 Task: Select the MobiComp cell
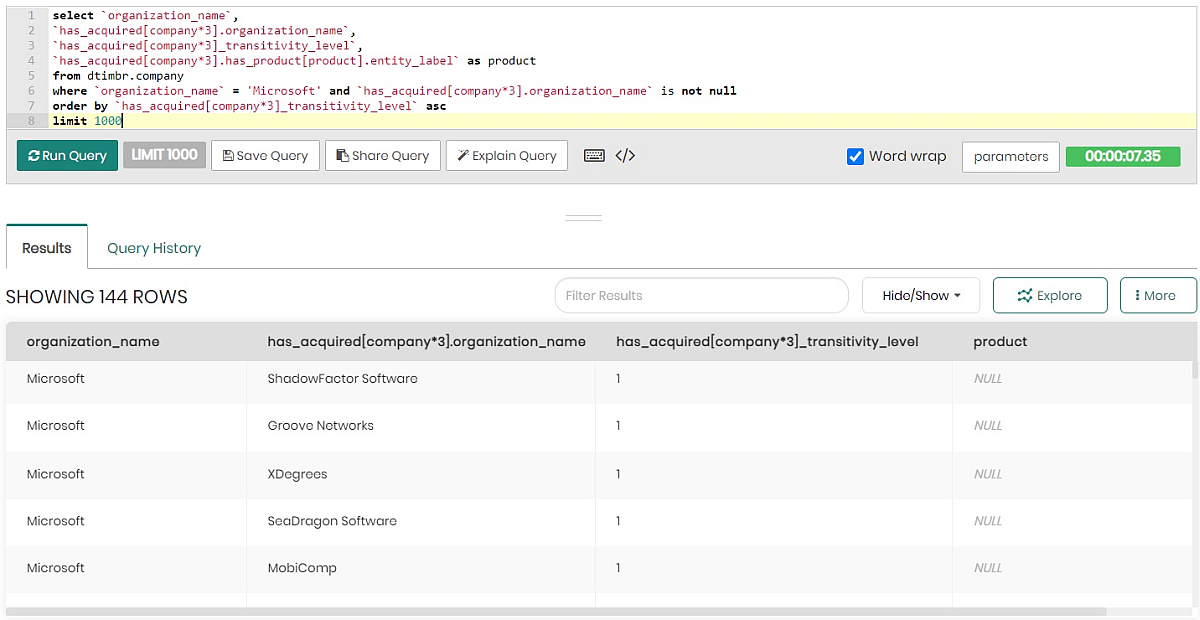click(421, 568)
